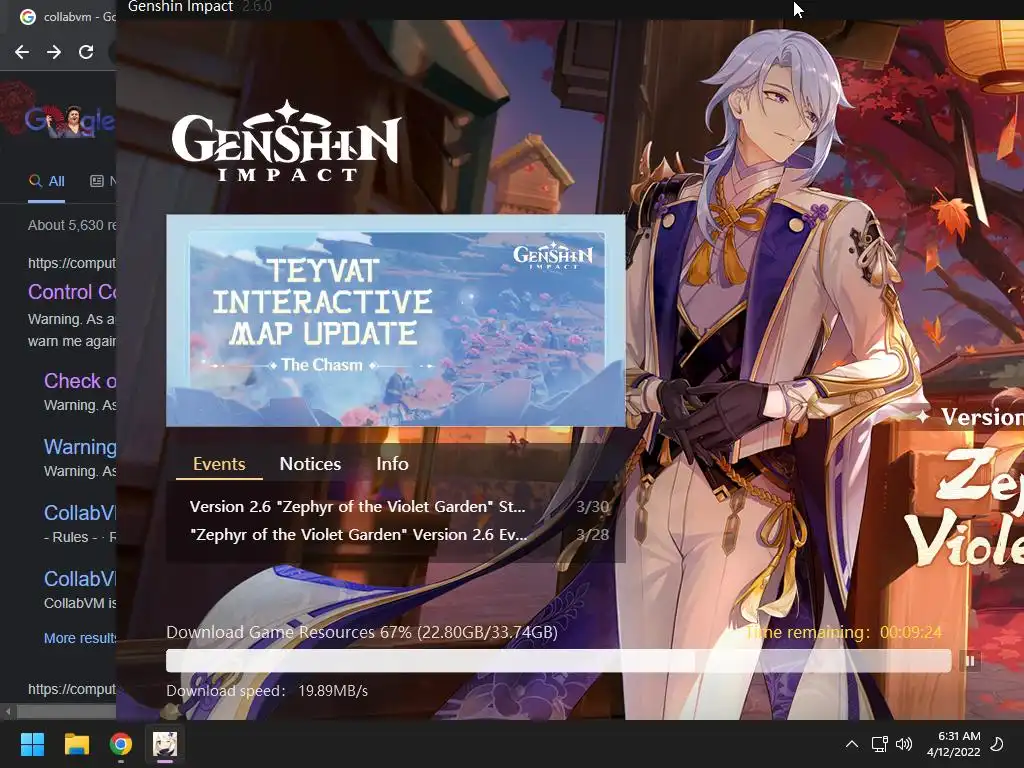1024x768 pixels.
Task: Open Teyvat Interactive Map Update banner
Action: click(396, 321)
